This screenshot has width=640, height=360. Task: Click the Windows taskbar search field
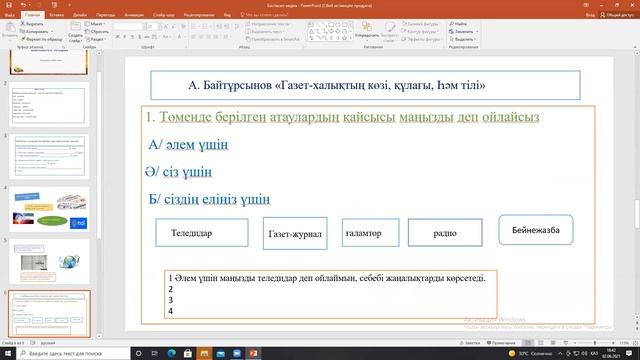(73, 353)
